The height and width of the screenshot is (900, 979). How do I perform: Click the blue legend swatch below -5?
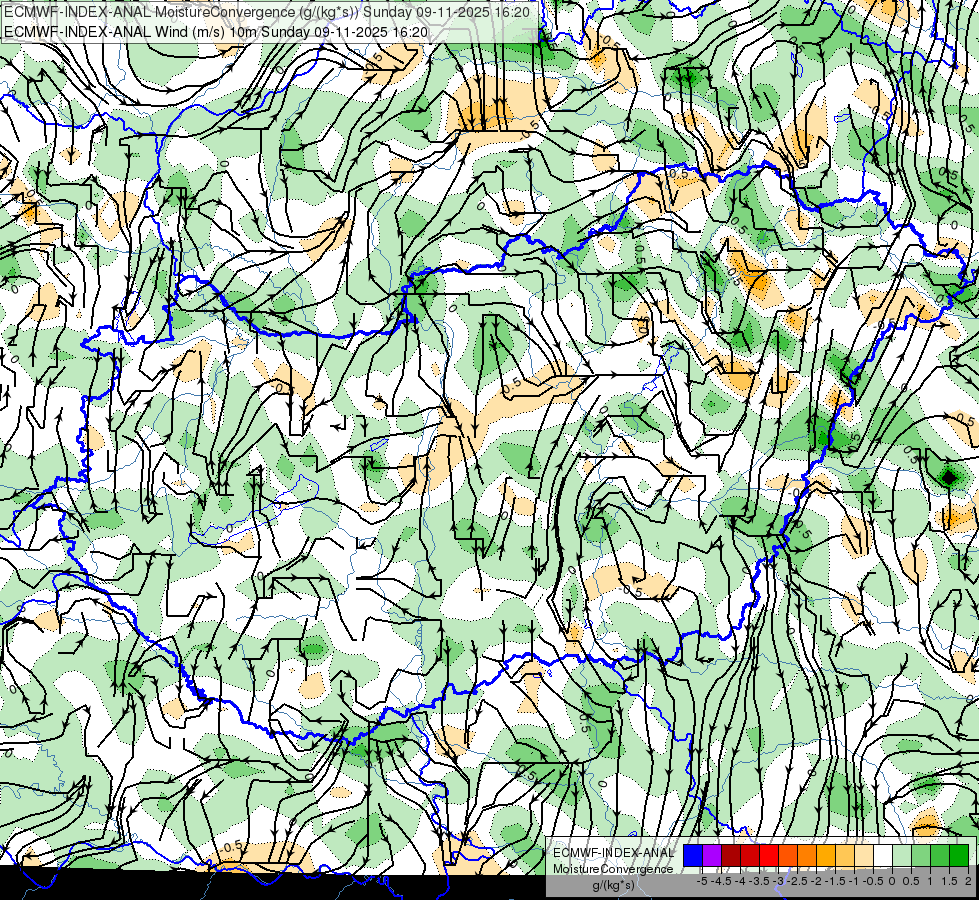pos(693,856)
